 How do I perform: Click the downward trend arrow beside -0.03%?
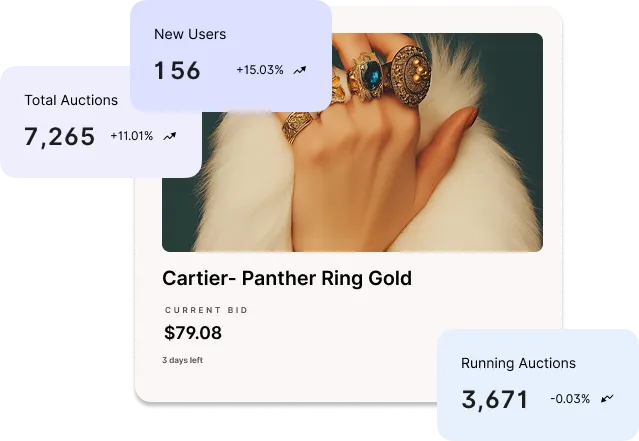pos(607,398)
